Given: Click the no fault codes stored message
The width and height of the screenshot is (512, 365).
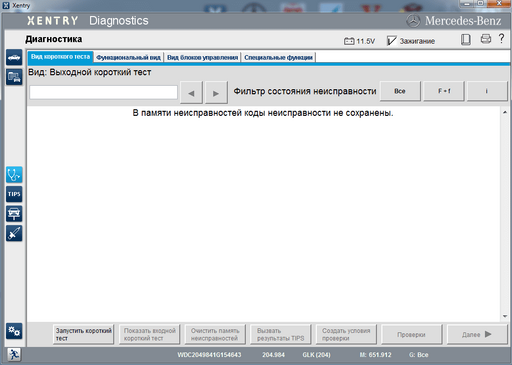Looking at the screenshot, I should [263, 113].
